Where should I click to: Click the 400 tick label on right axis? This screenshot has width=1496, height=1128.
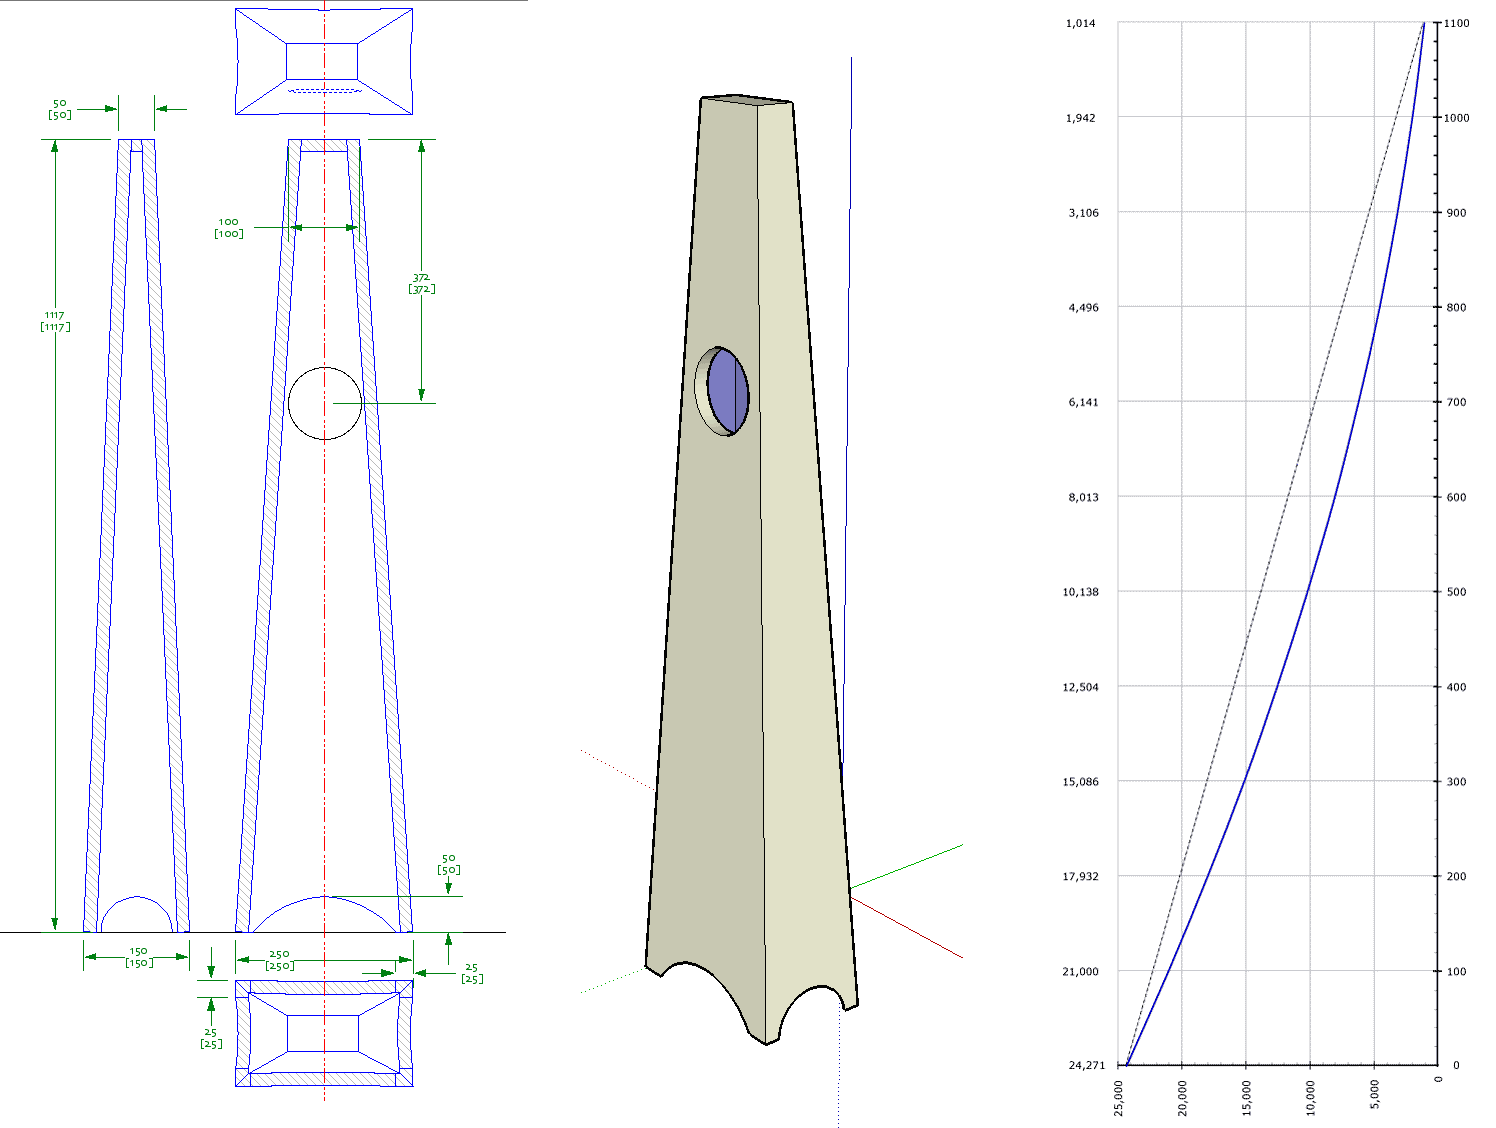click(x=1456, y=687)
